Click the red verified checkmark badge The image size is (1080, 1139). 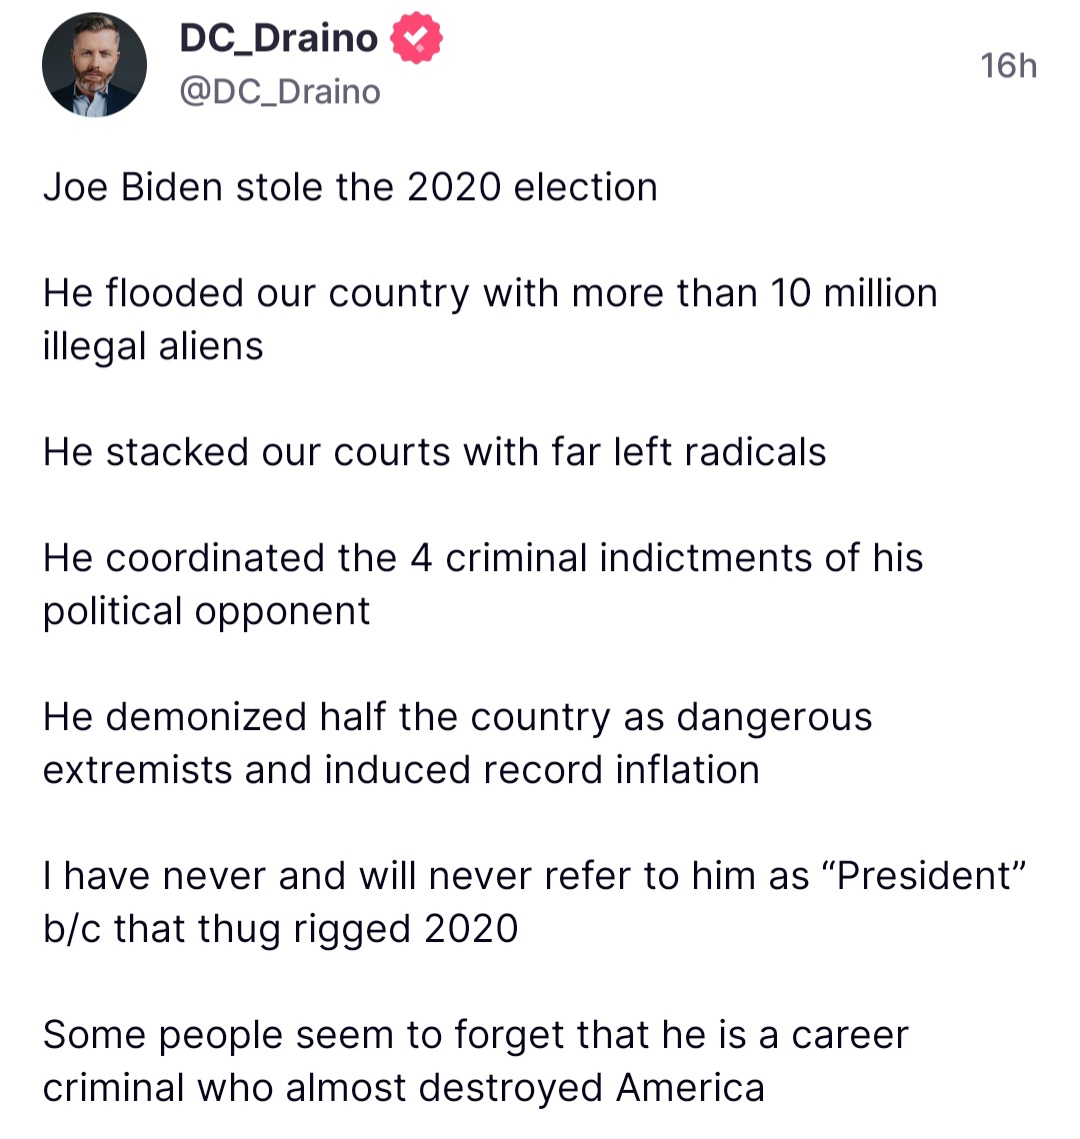(416, 38)
